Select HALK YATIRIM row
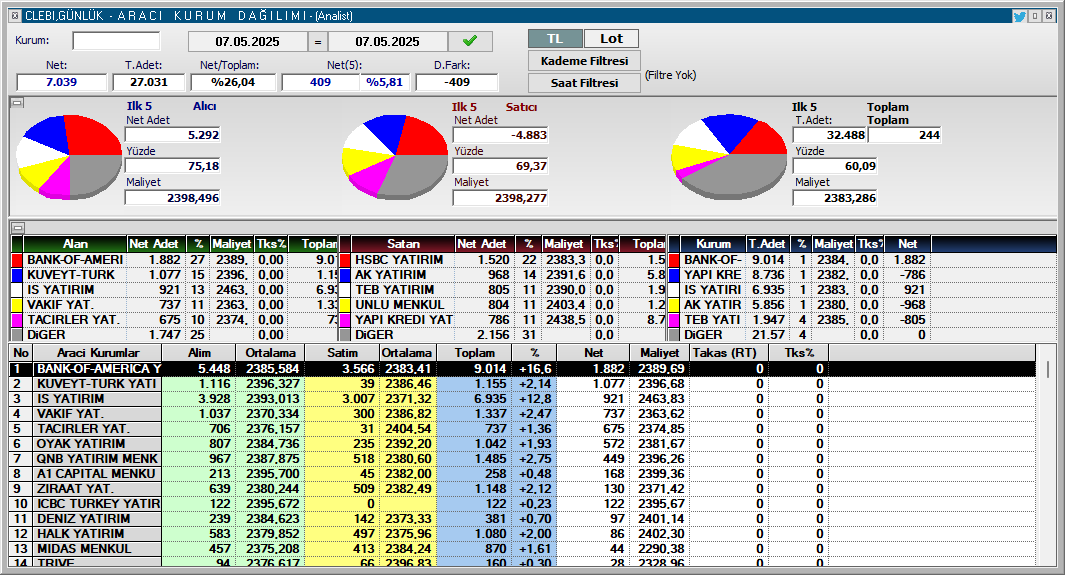The image size is (1065, 575). [522, 534]
